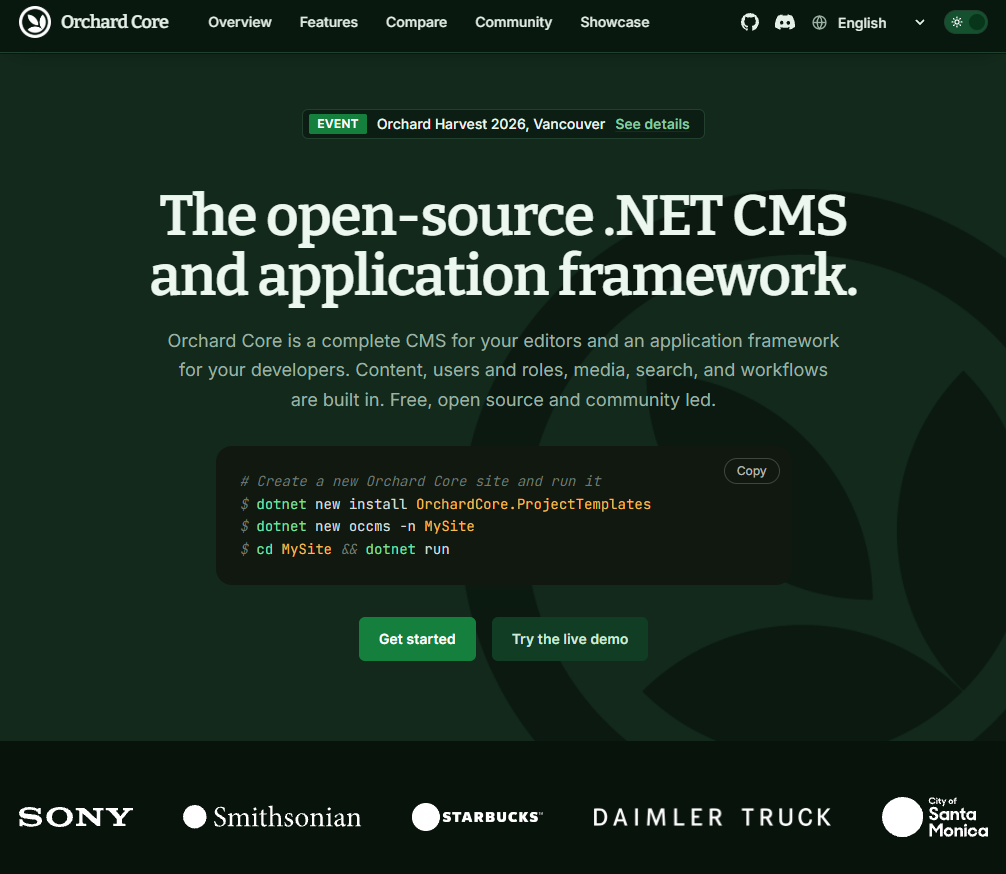The width and height of the screenshot is (1006, 874).
Task: Click the Daimler Truck logo
Action: click(x=712, y=817)
